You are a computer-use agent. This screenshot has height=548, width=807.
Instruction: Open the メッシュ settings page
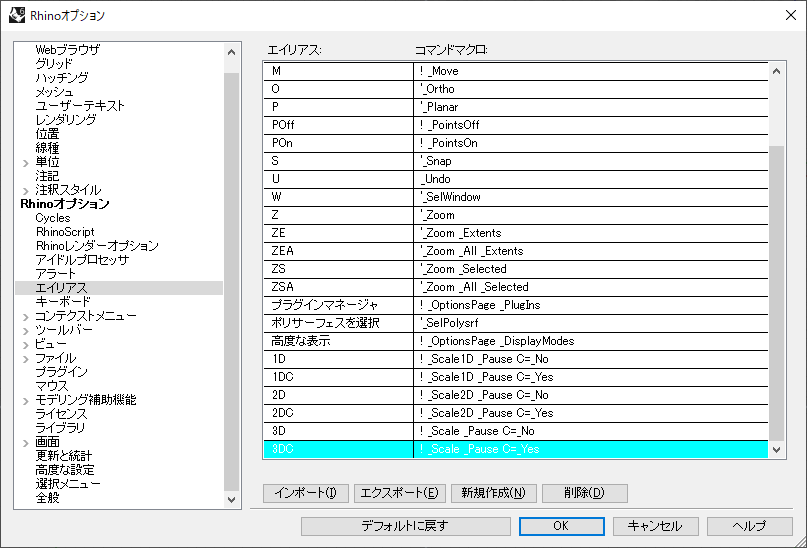(x=54, y=92)
